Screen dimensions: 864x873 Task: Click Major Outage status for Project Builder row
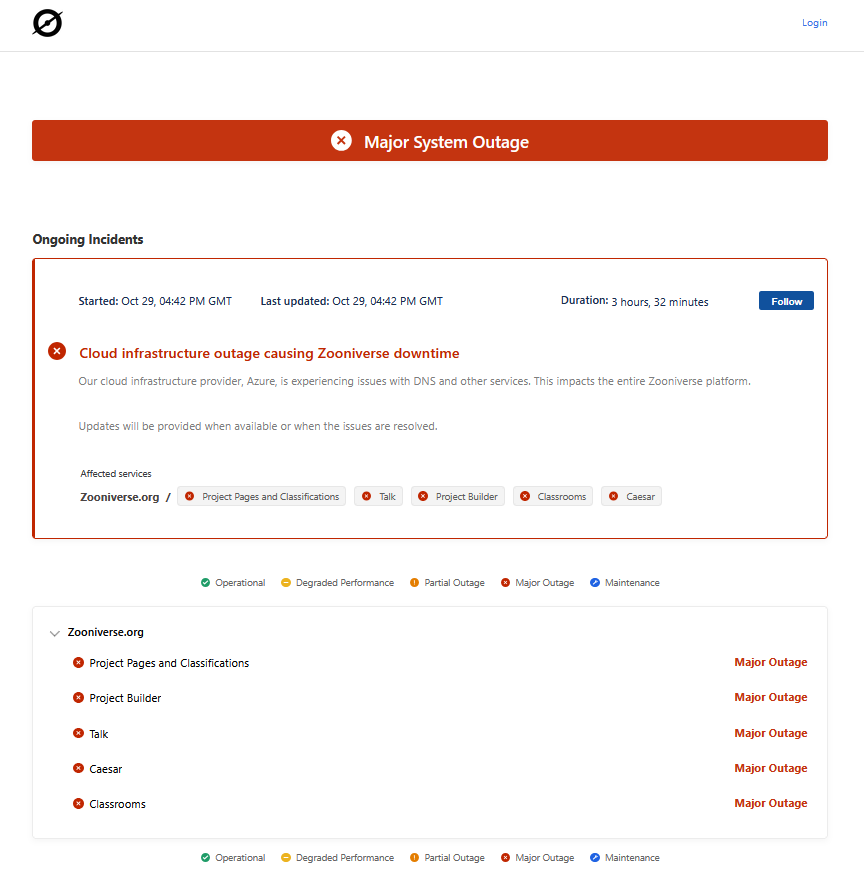770,697
